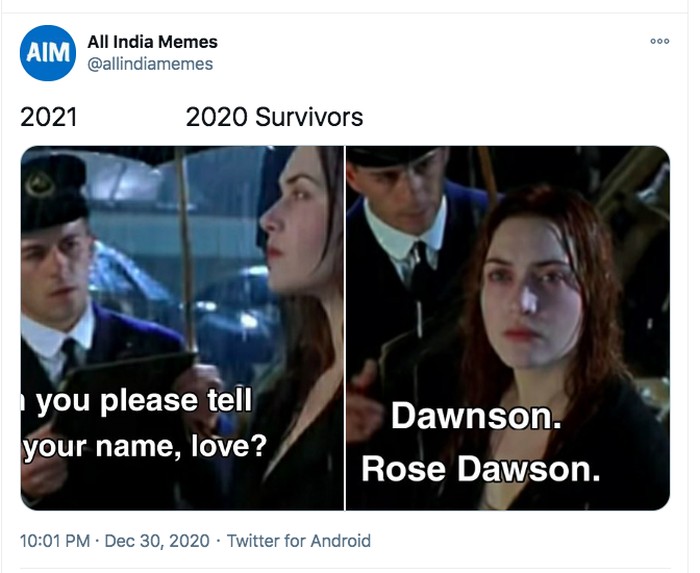Click the officer's cap in left image
Image resolution: width=700 pixels, height=573 pixels.
pos(54,192)
